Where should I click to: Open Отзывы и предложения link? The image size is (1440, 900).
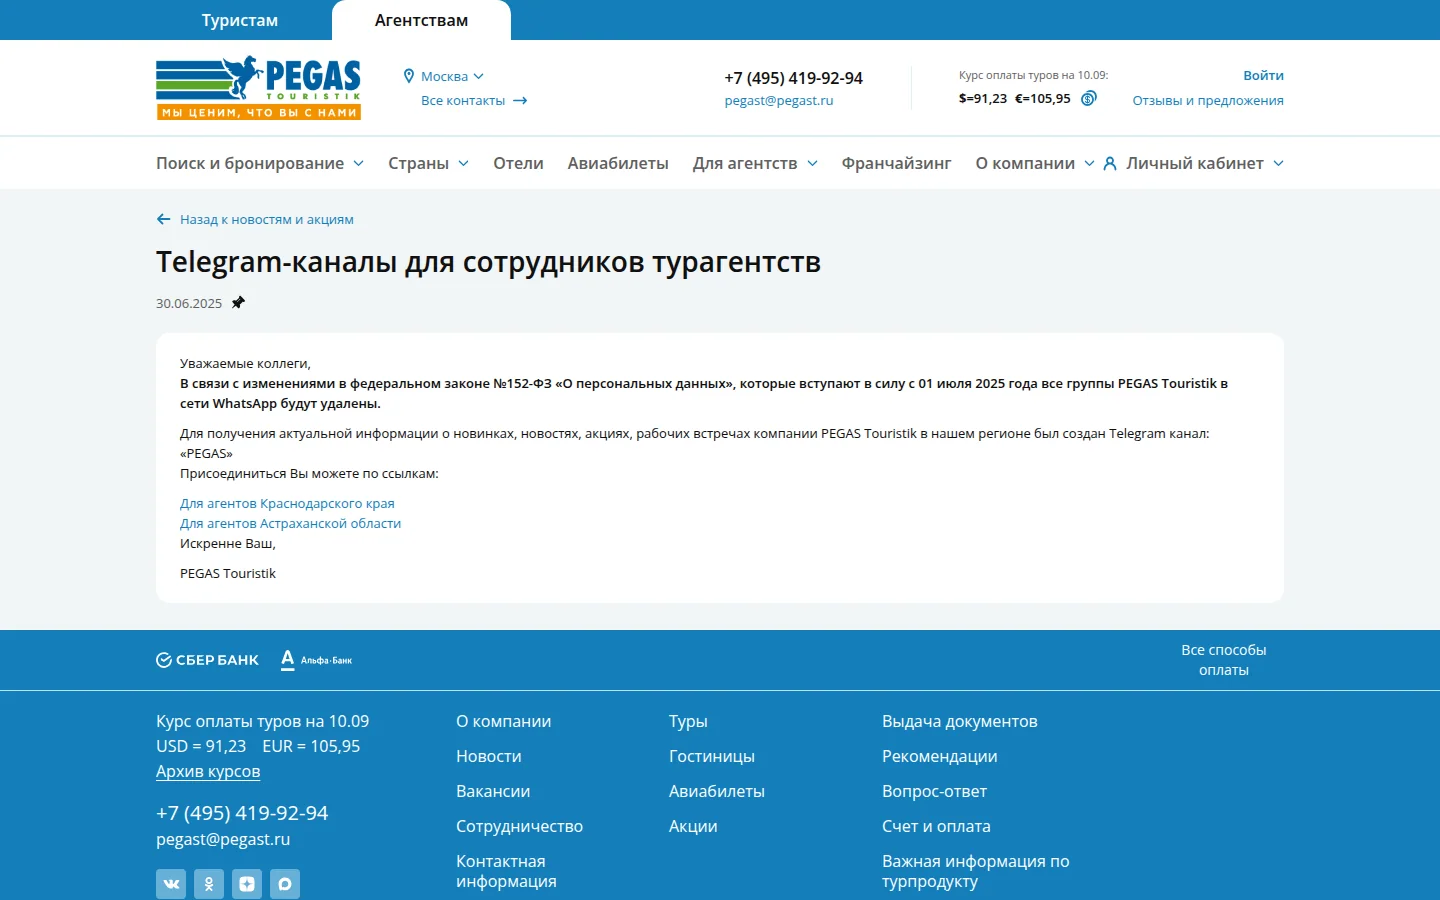pos(1208,100)
